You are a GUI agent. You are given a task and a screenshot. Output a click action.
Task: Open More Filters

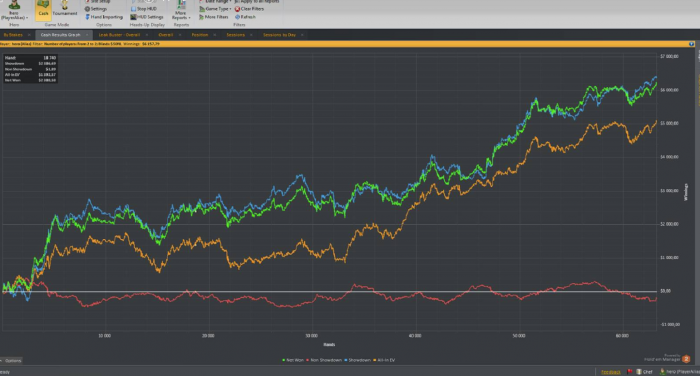click(x=213, y=17)
